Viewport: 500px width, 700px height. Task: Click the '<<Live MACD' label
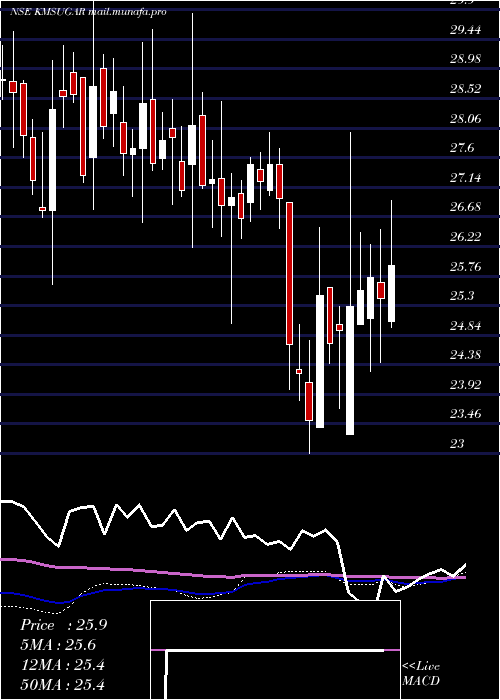click(x=421, y=673)
